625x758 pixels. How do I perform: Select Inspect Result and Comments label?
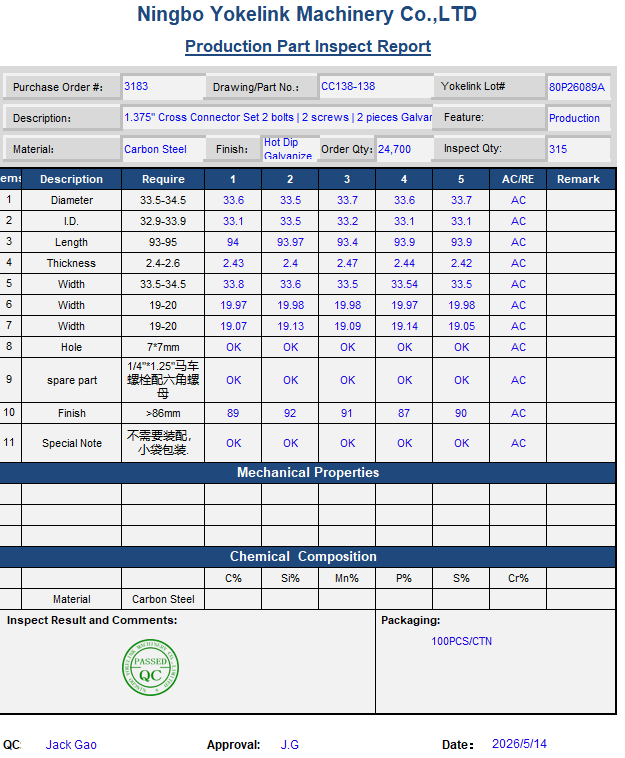point(92,620)
